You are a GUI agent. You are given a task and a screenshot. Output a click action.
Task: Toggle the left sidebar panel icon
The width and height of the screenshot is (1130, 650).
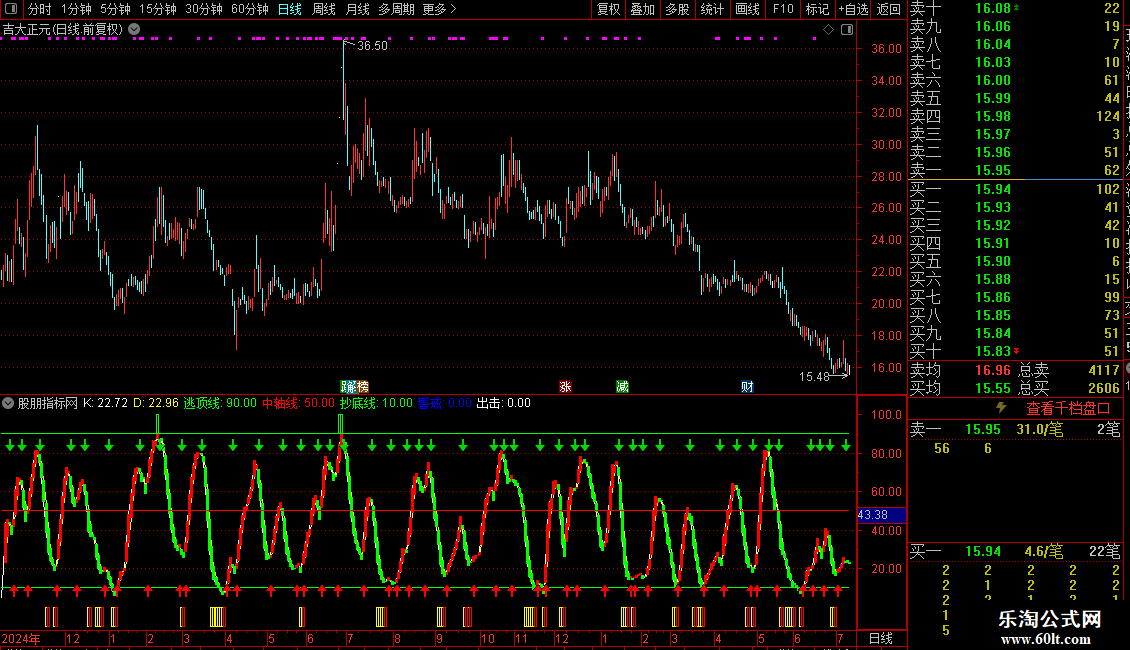pyautogui.click(x=11, y=9)
